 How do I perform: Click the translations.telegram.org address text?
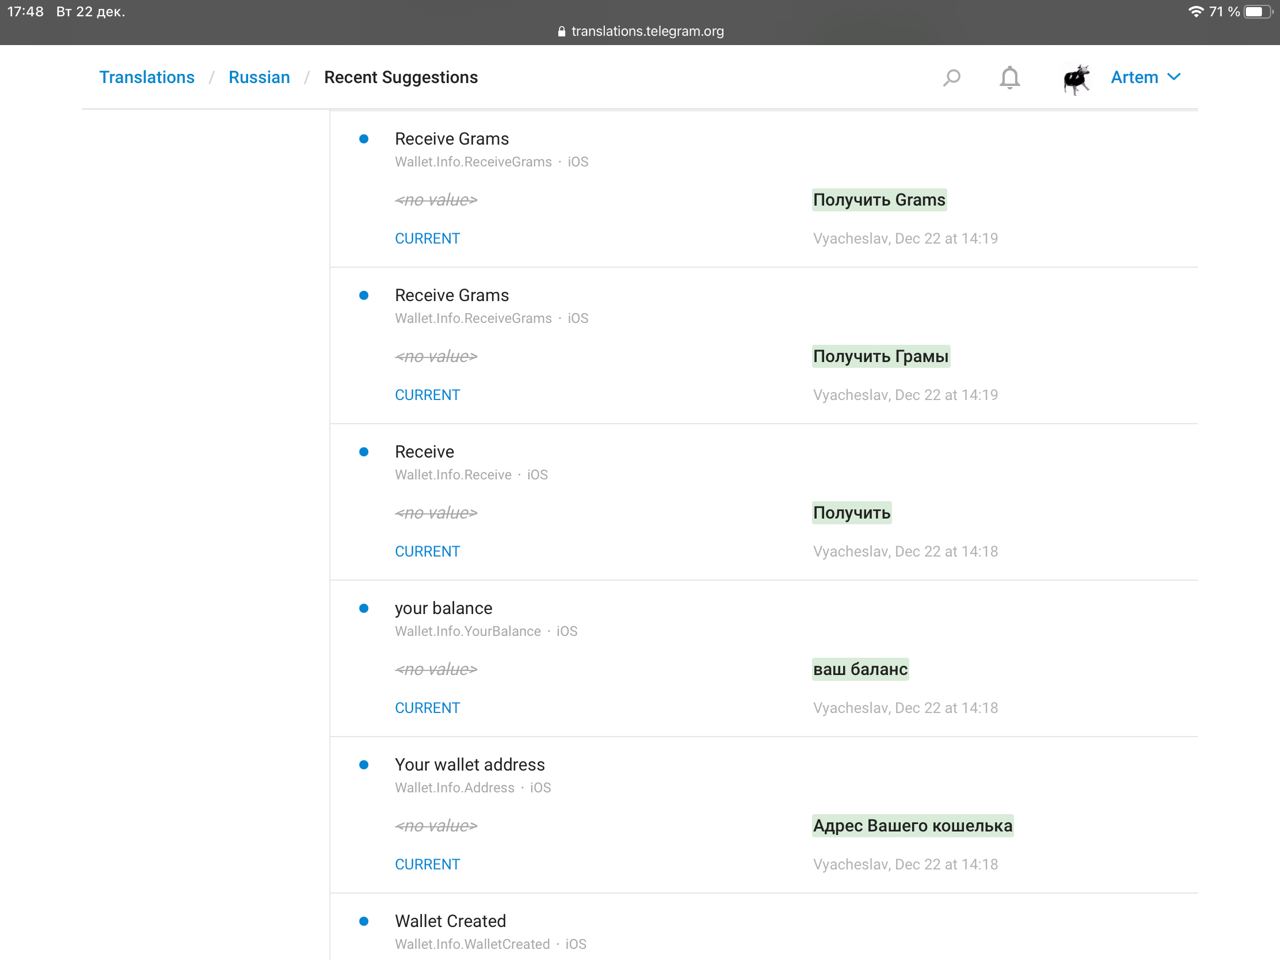[648, 31]
